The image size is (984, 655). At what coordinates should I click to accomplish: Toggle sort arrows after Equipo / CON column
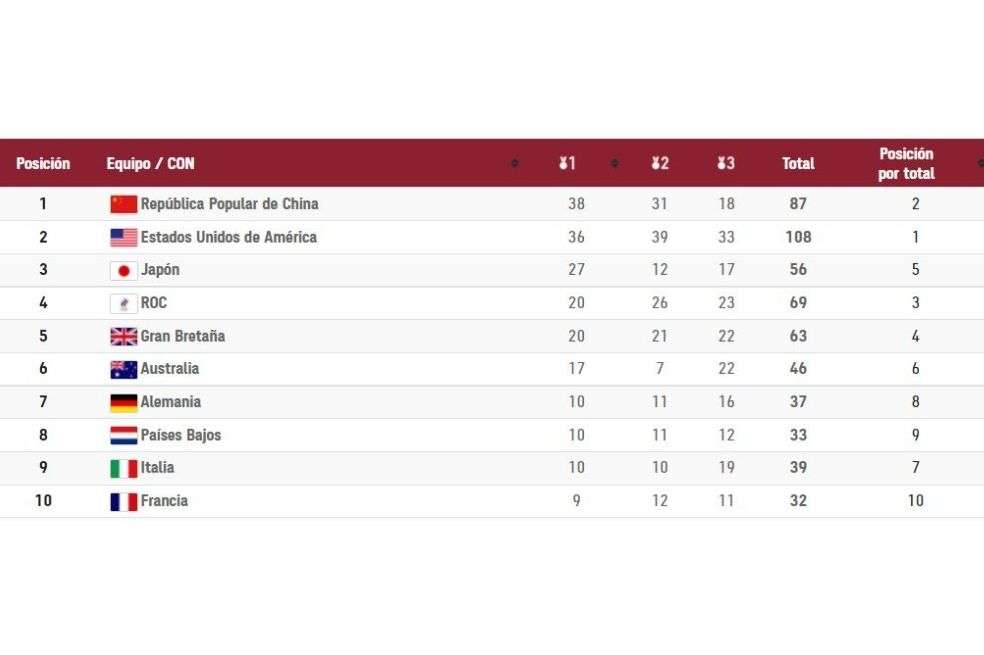coord(515,163)
